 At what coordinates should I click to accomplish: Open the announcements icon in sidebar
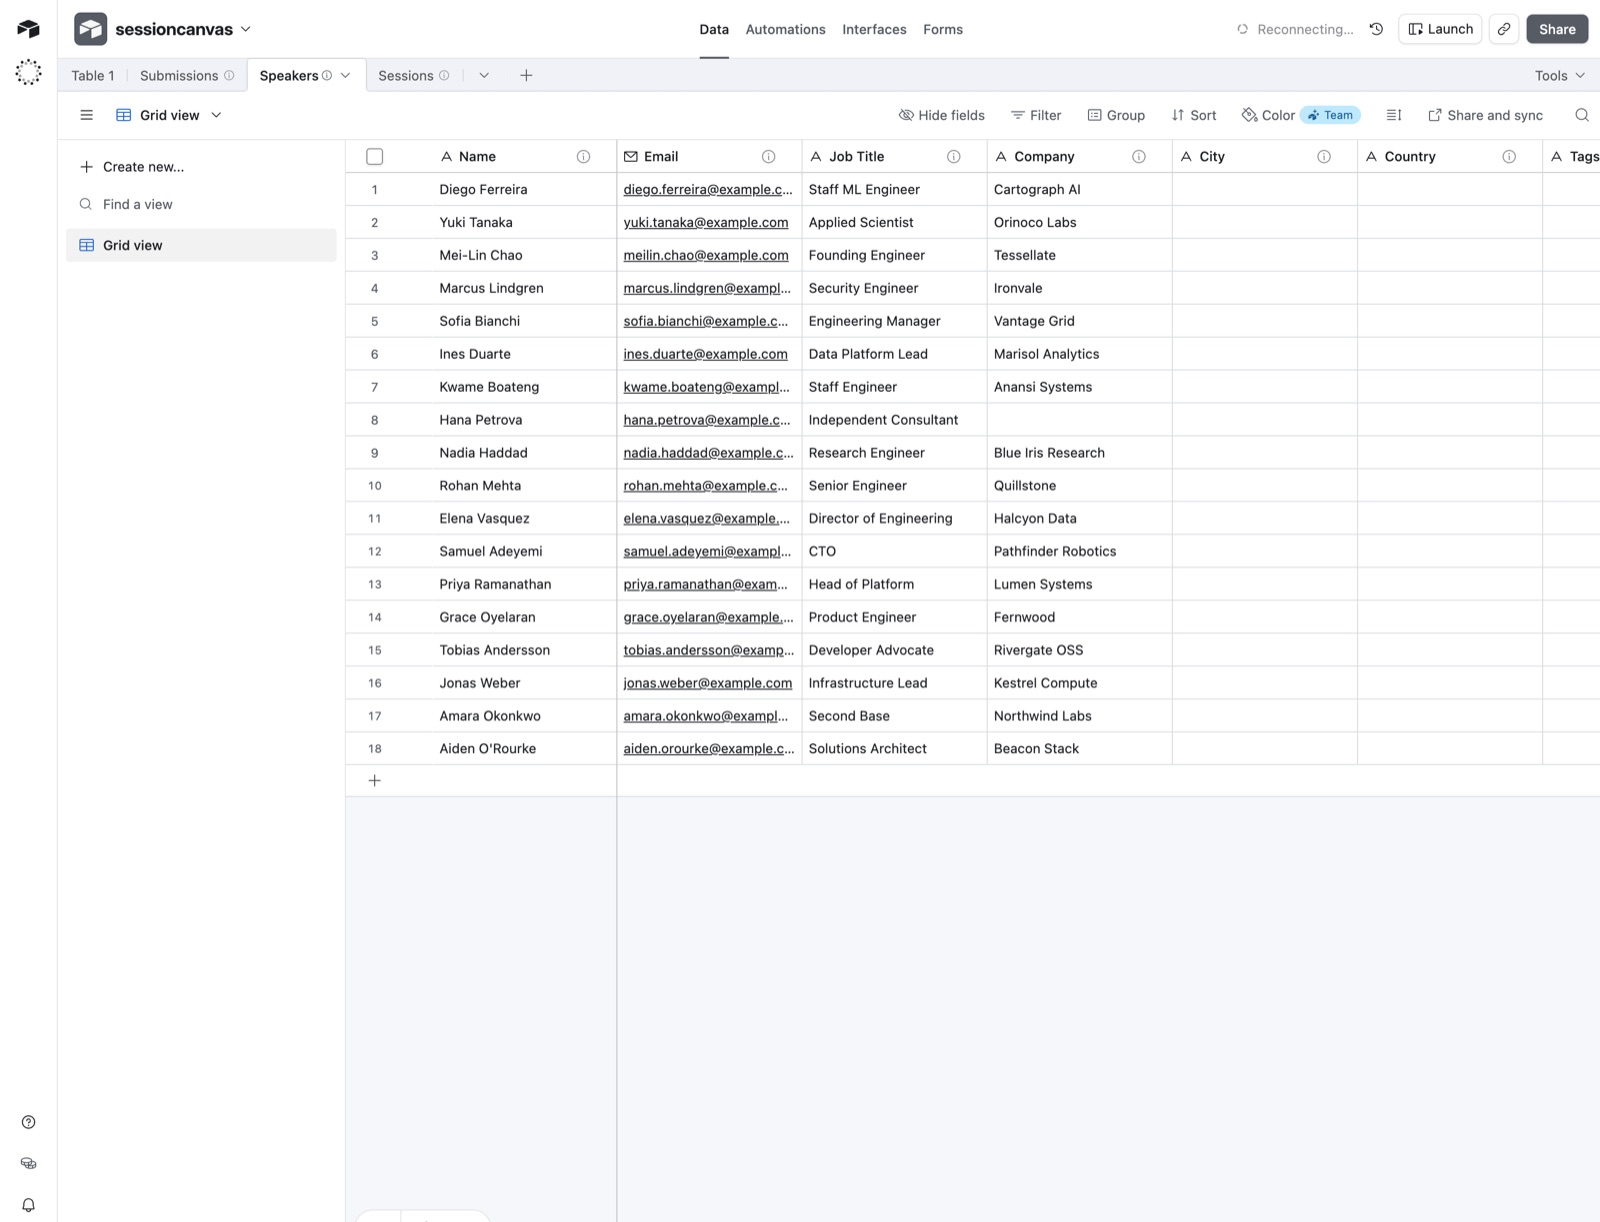[x=28, y=1163]
